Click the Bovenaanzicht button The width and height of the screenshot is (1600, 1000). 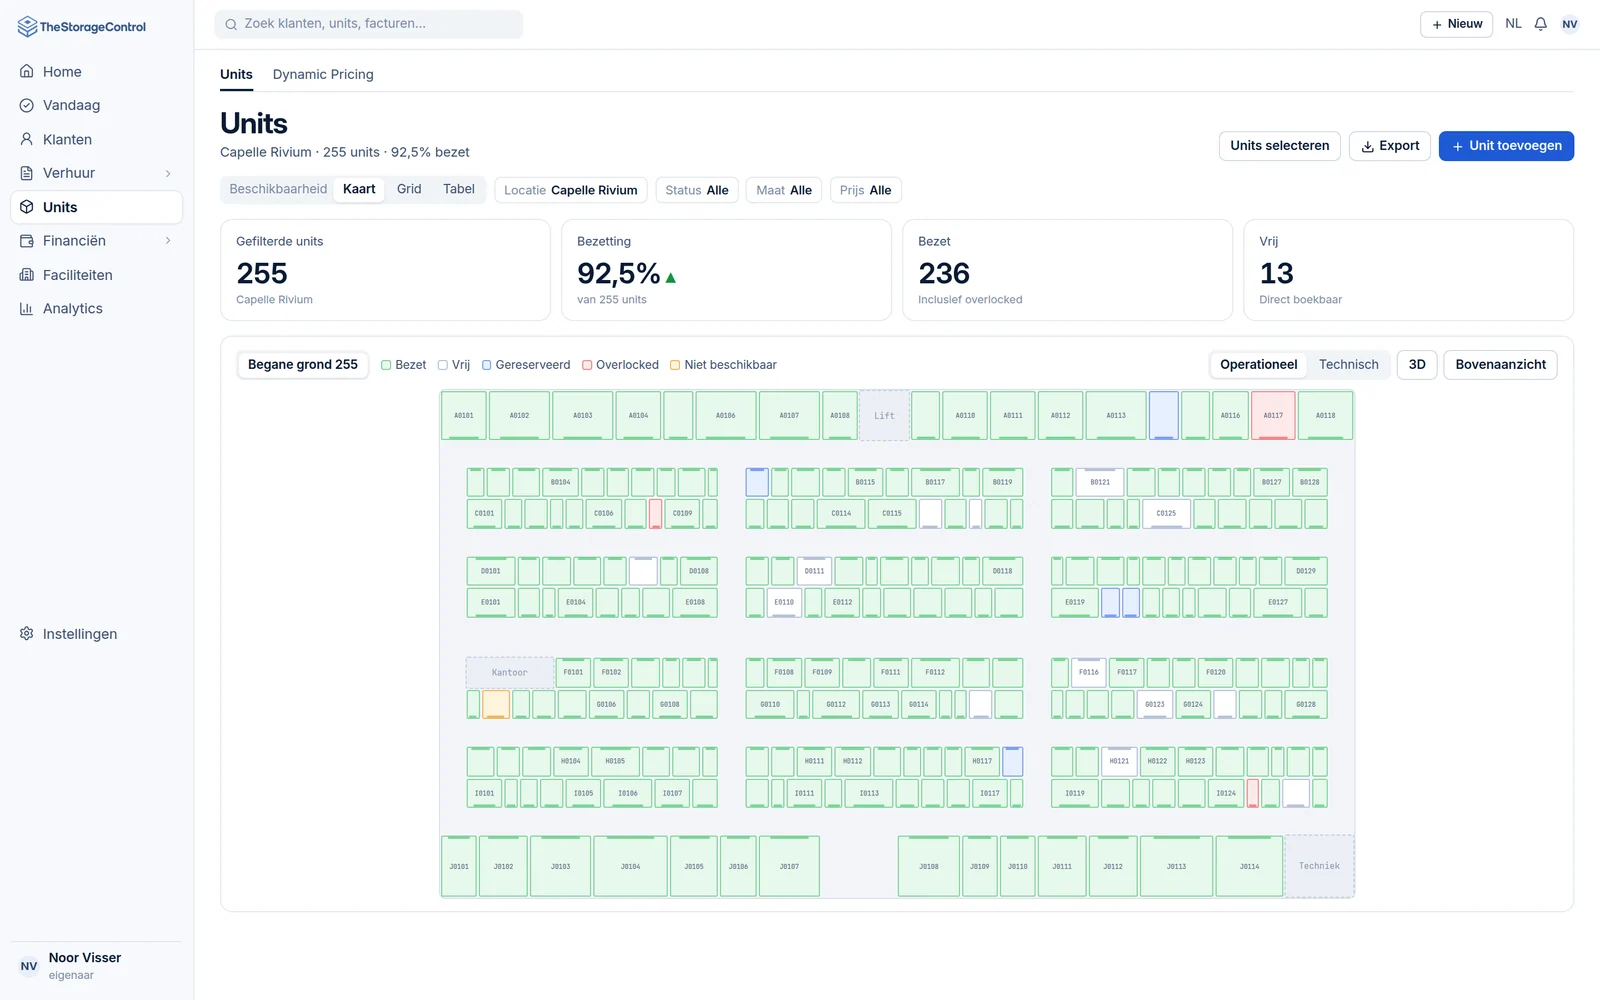(1500, 365)
